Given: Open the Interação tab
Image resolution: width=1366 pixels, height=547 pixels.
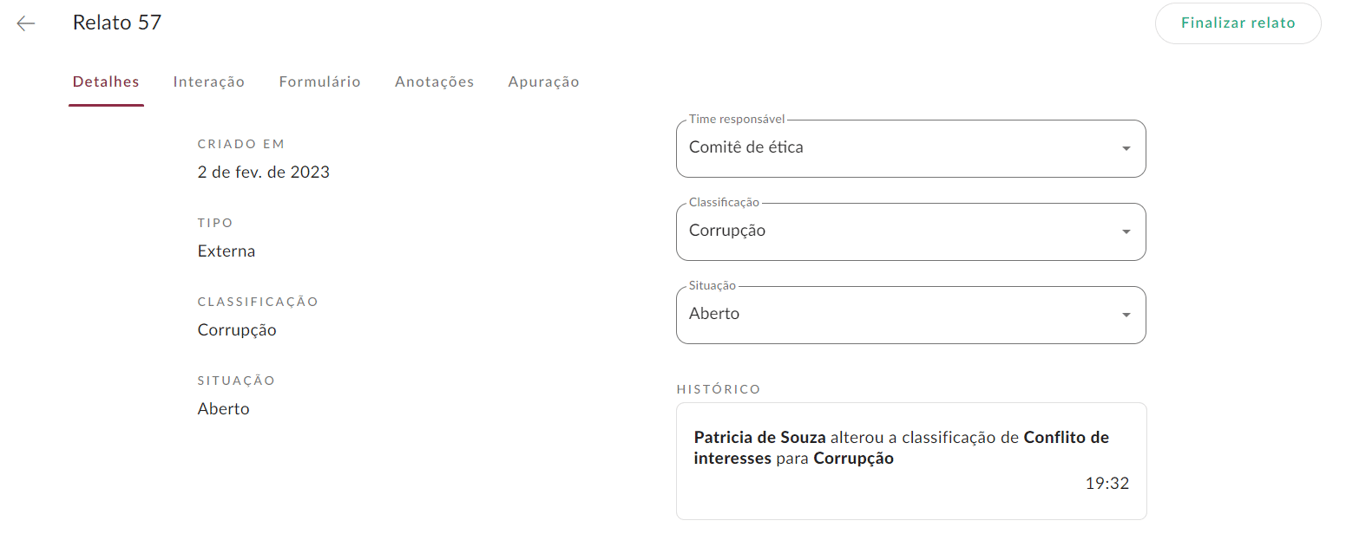Looking at the screenshot, I should coord(209,82).
